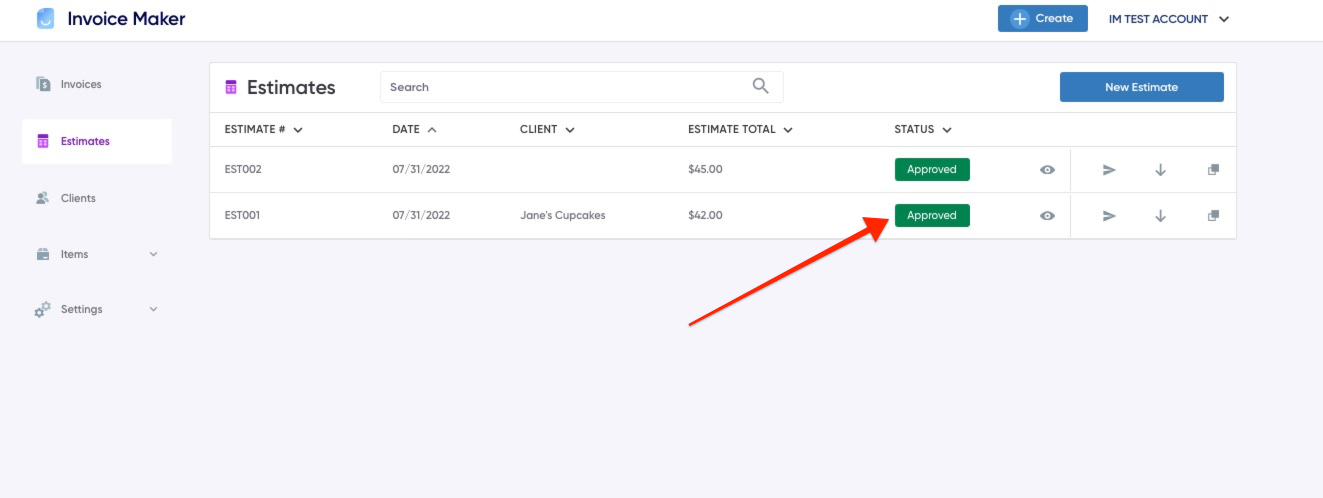Click the Create button in header
The width and height of the screenshot is (1323, 498).
tap(1042, 18)
